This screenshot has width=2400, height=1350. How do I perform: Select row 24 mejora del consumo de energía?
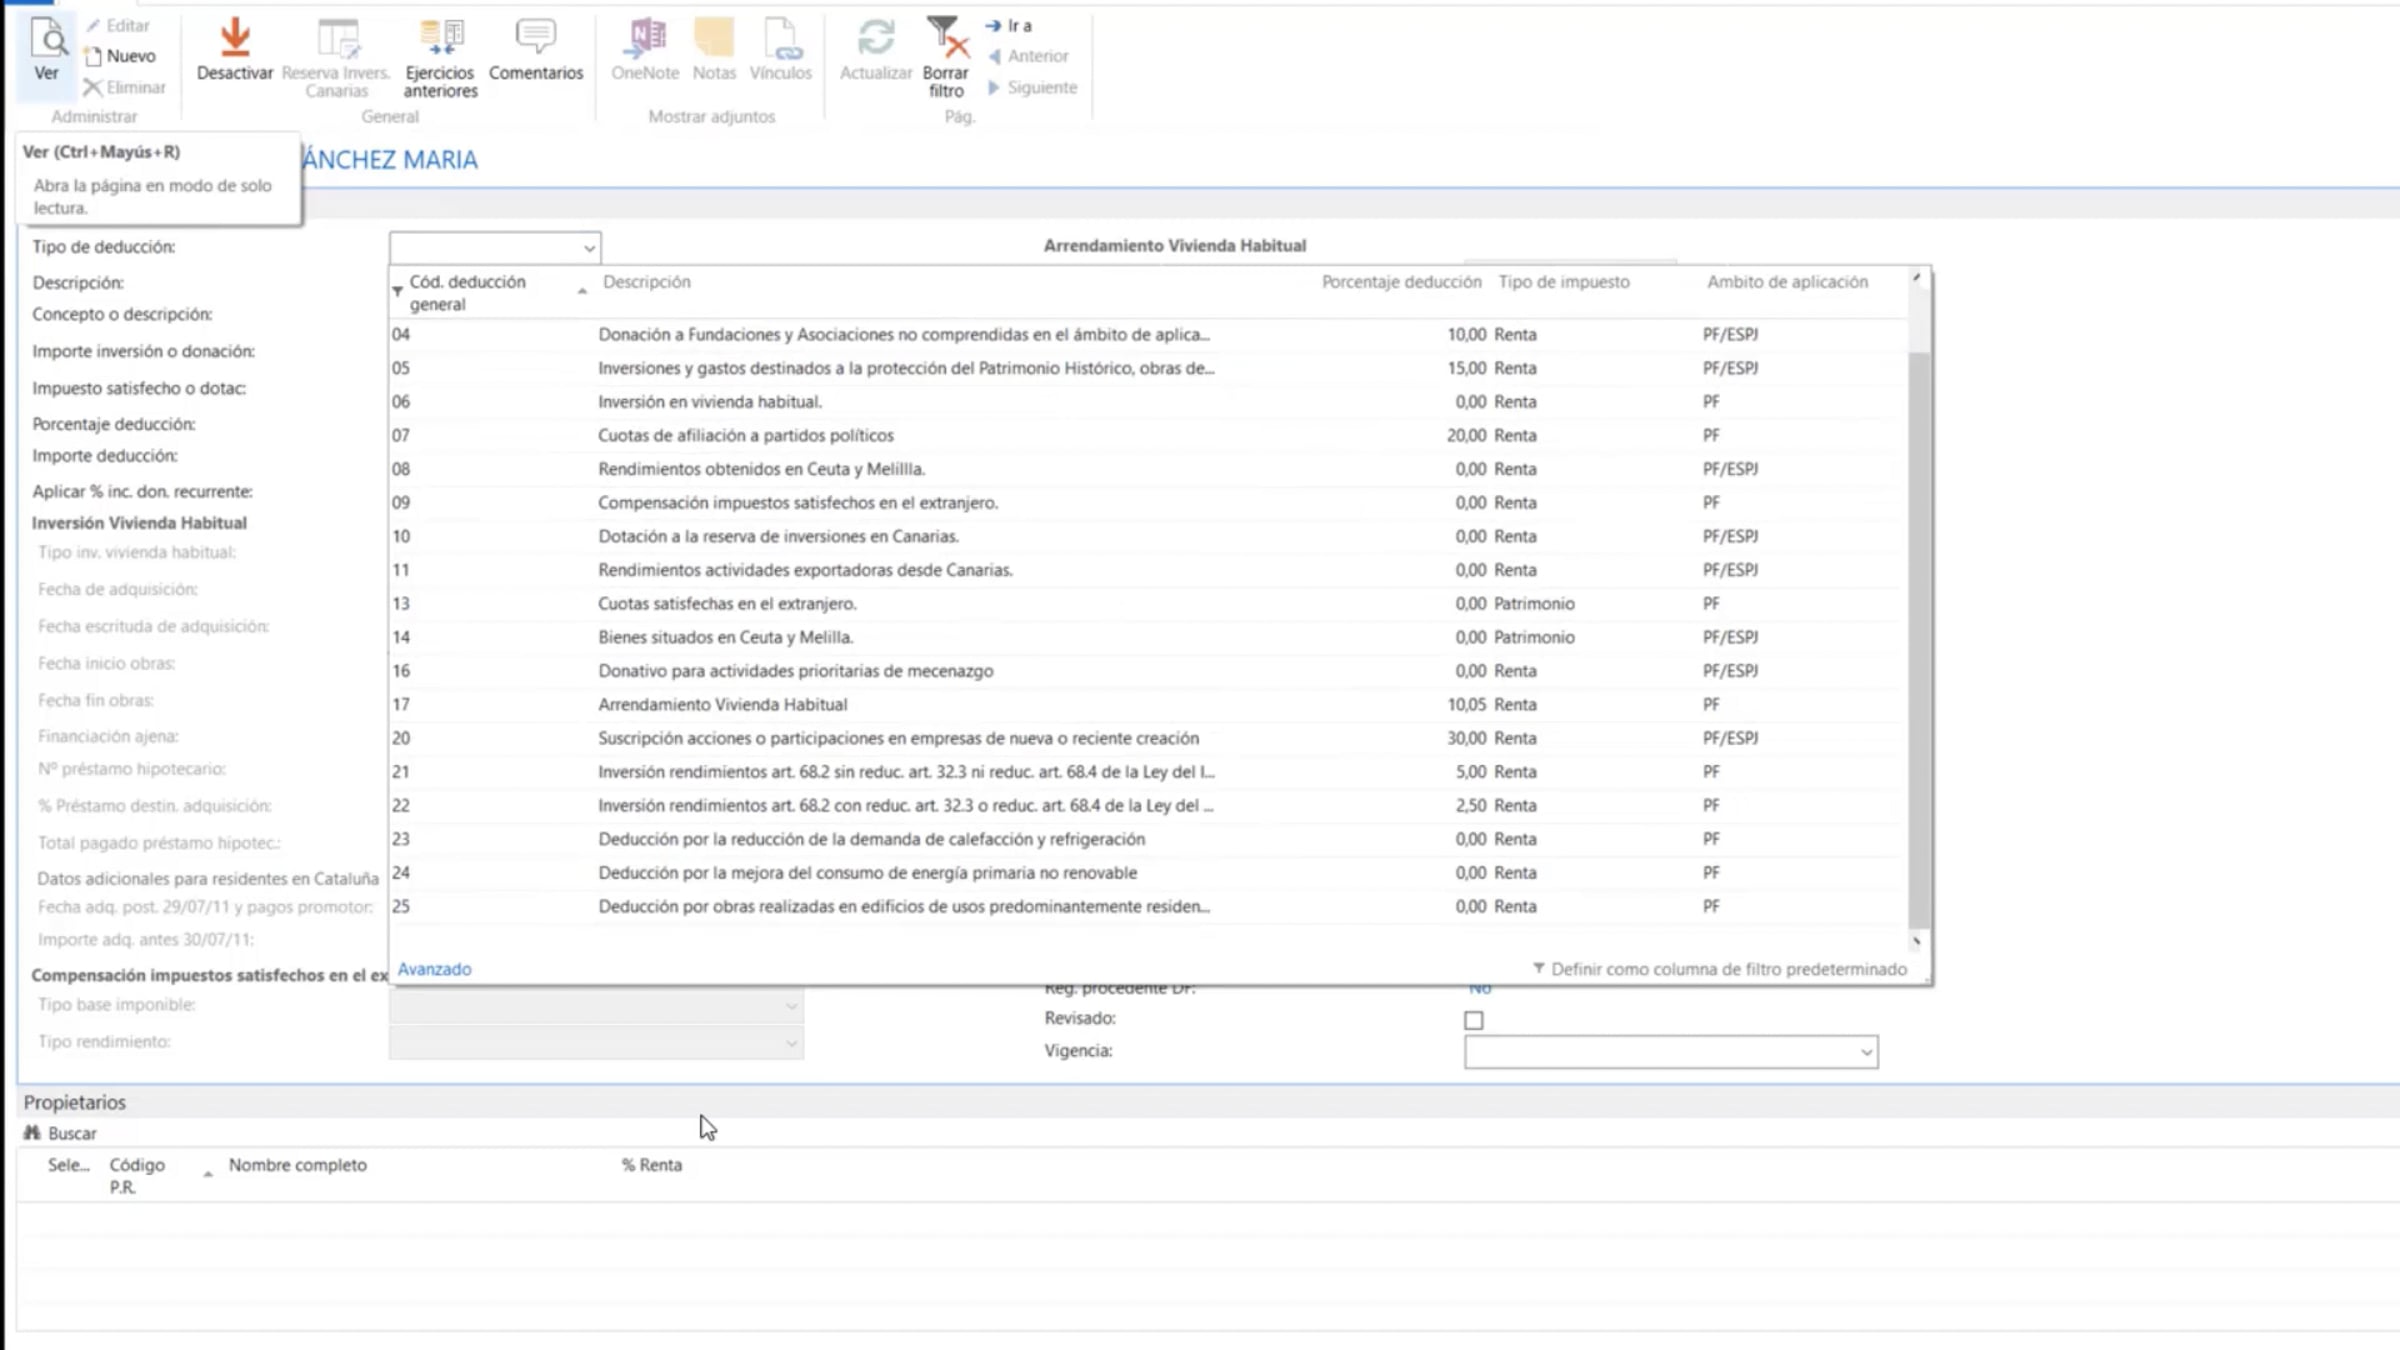(1147, 873)
